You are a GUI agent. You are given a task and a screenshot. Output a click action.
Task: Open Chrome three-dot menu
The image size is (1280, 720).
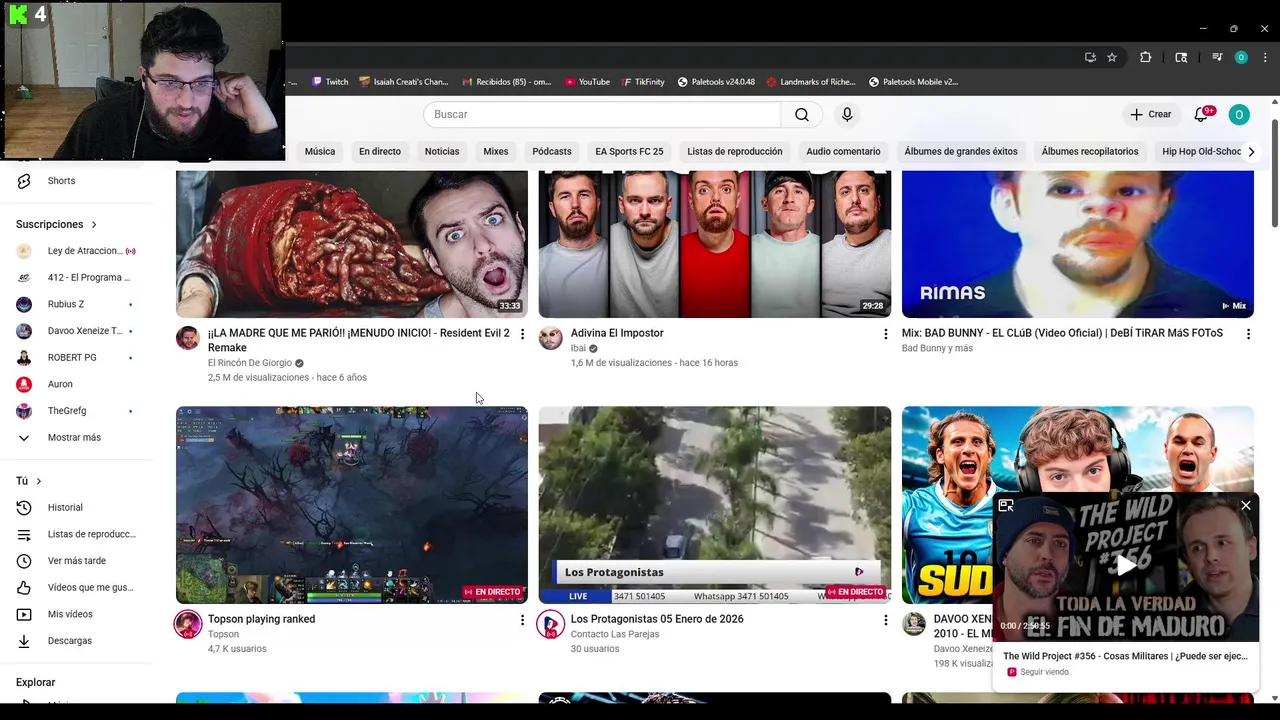(x=1264, y=57)
